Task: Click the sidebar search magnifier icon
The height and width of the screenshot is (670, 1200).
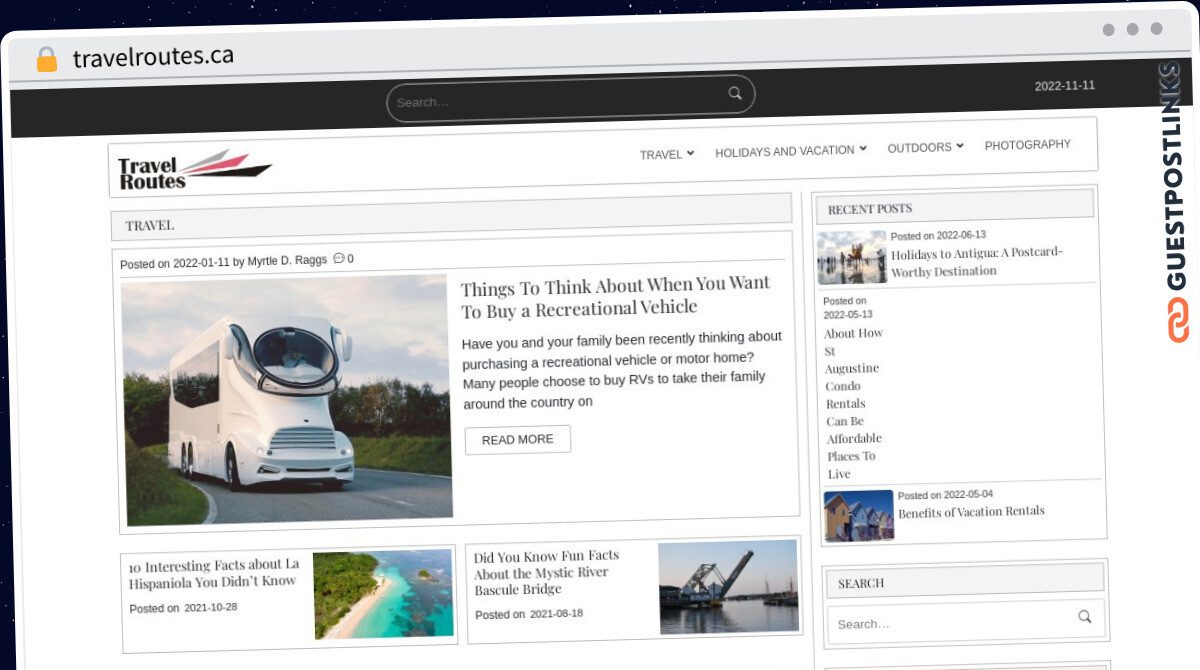Action: click(x=1085, y=617)
